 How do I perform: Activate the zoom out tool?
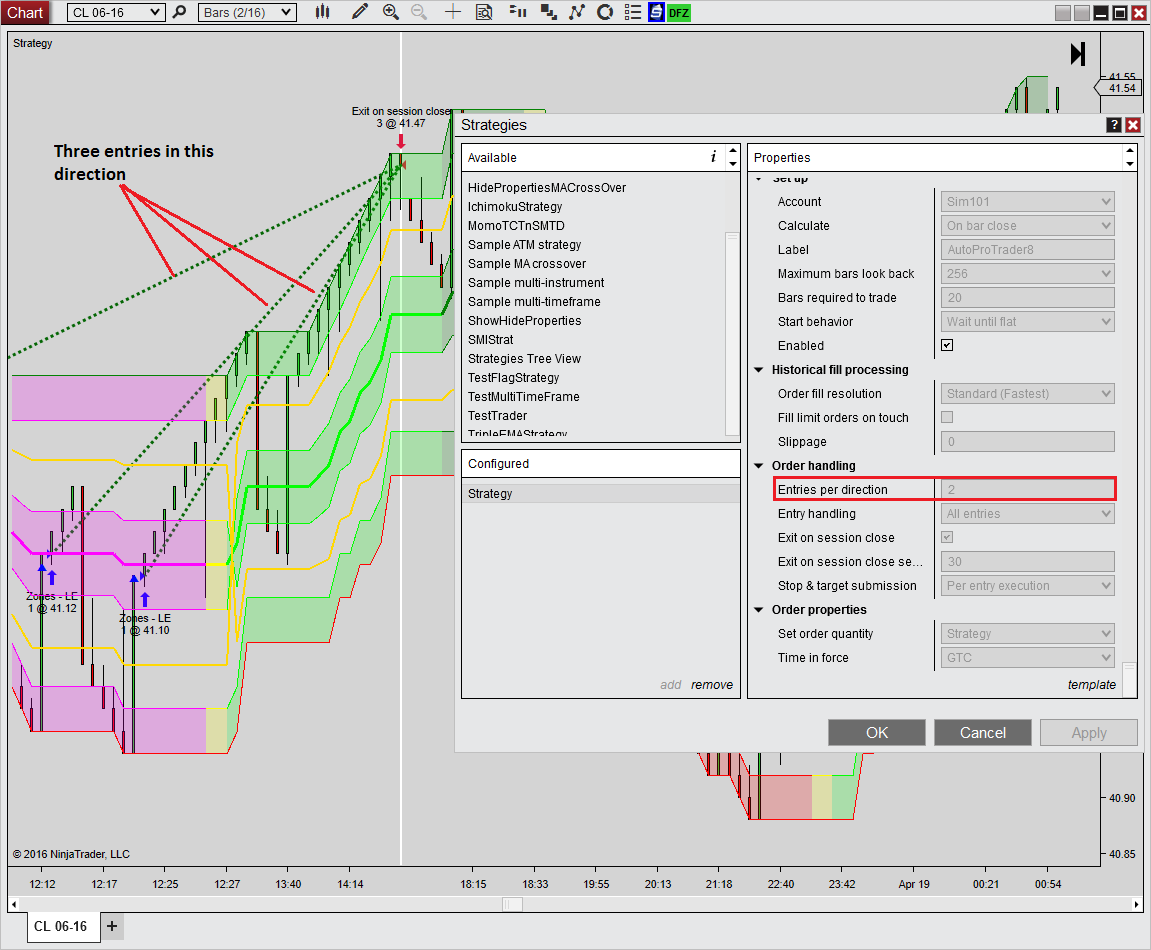[419, 12]
